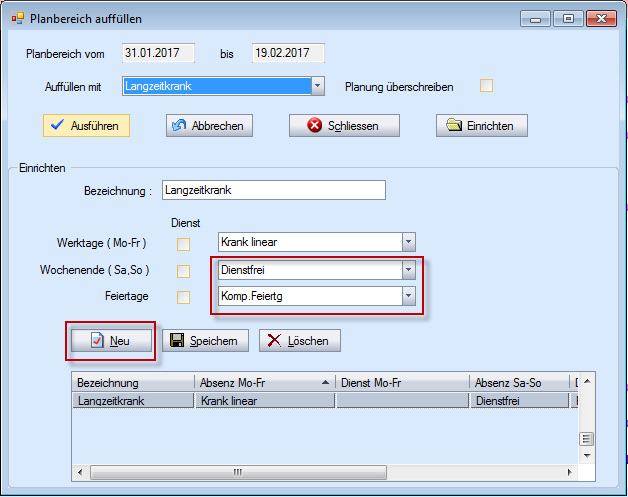
Task: Toggle the Wochenende (Sa,So) Dienst checkbox
Action: click(183, 271)
